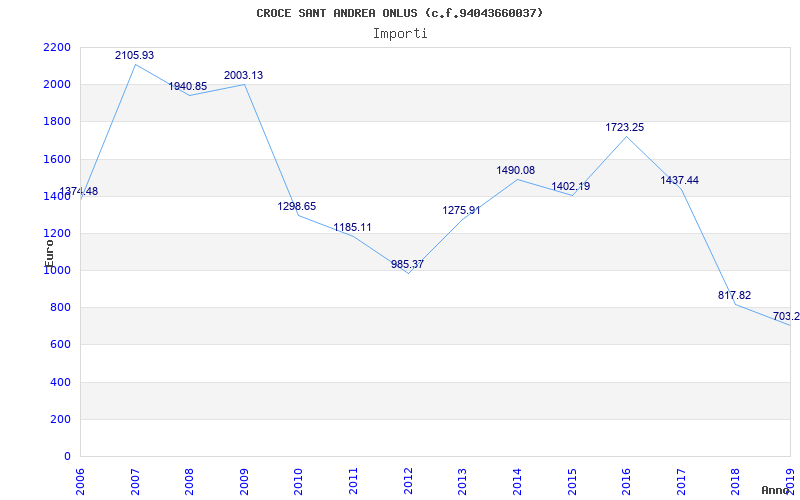Click the Euro y-axis title
Screen dimensions: 800x500
tap(49, 252)
